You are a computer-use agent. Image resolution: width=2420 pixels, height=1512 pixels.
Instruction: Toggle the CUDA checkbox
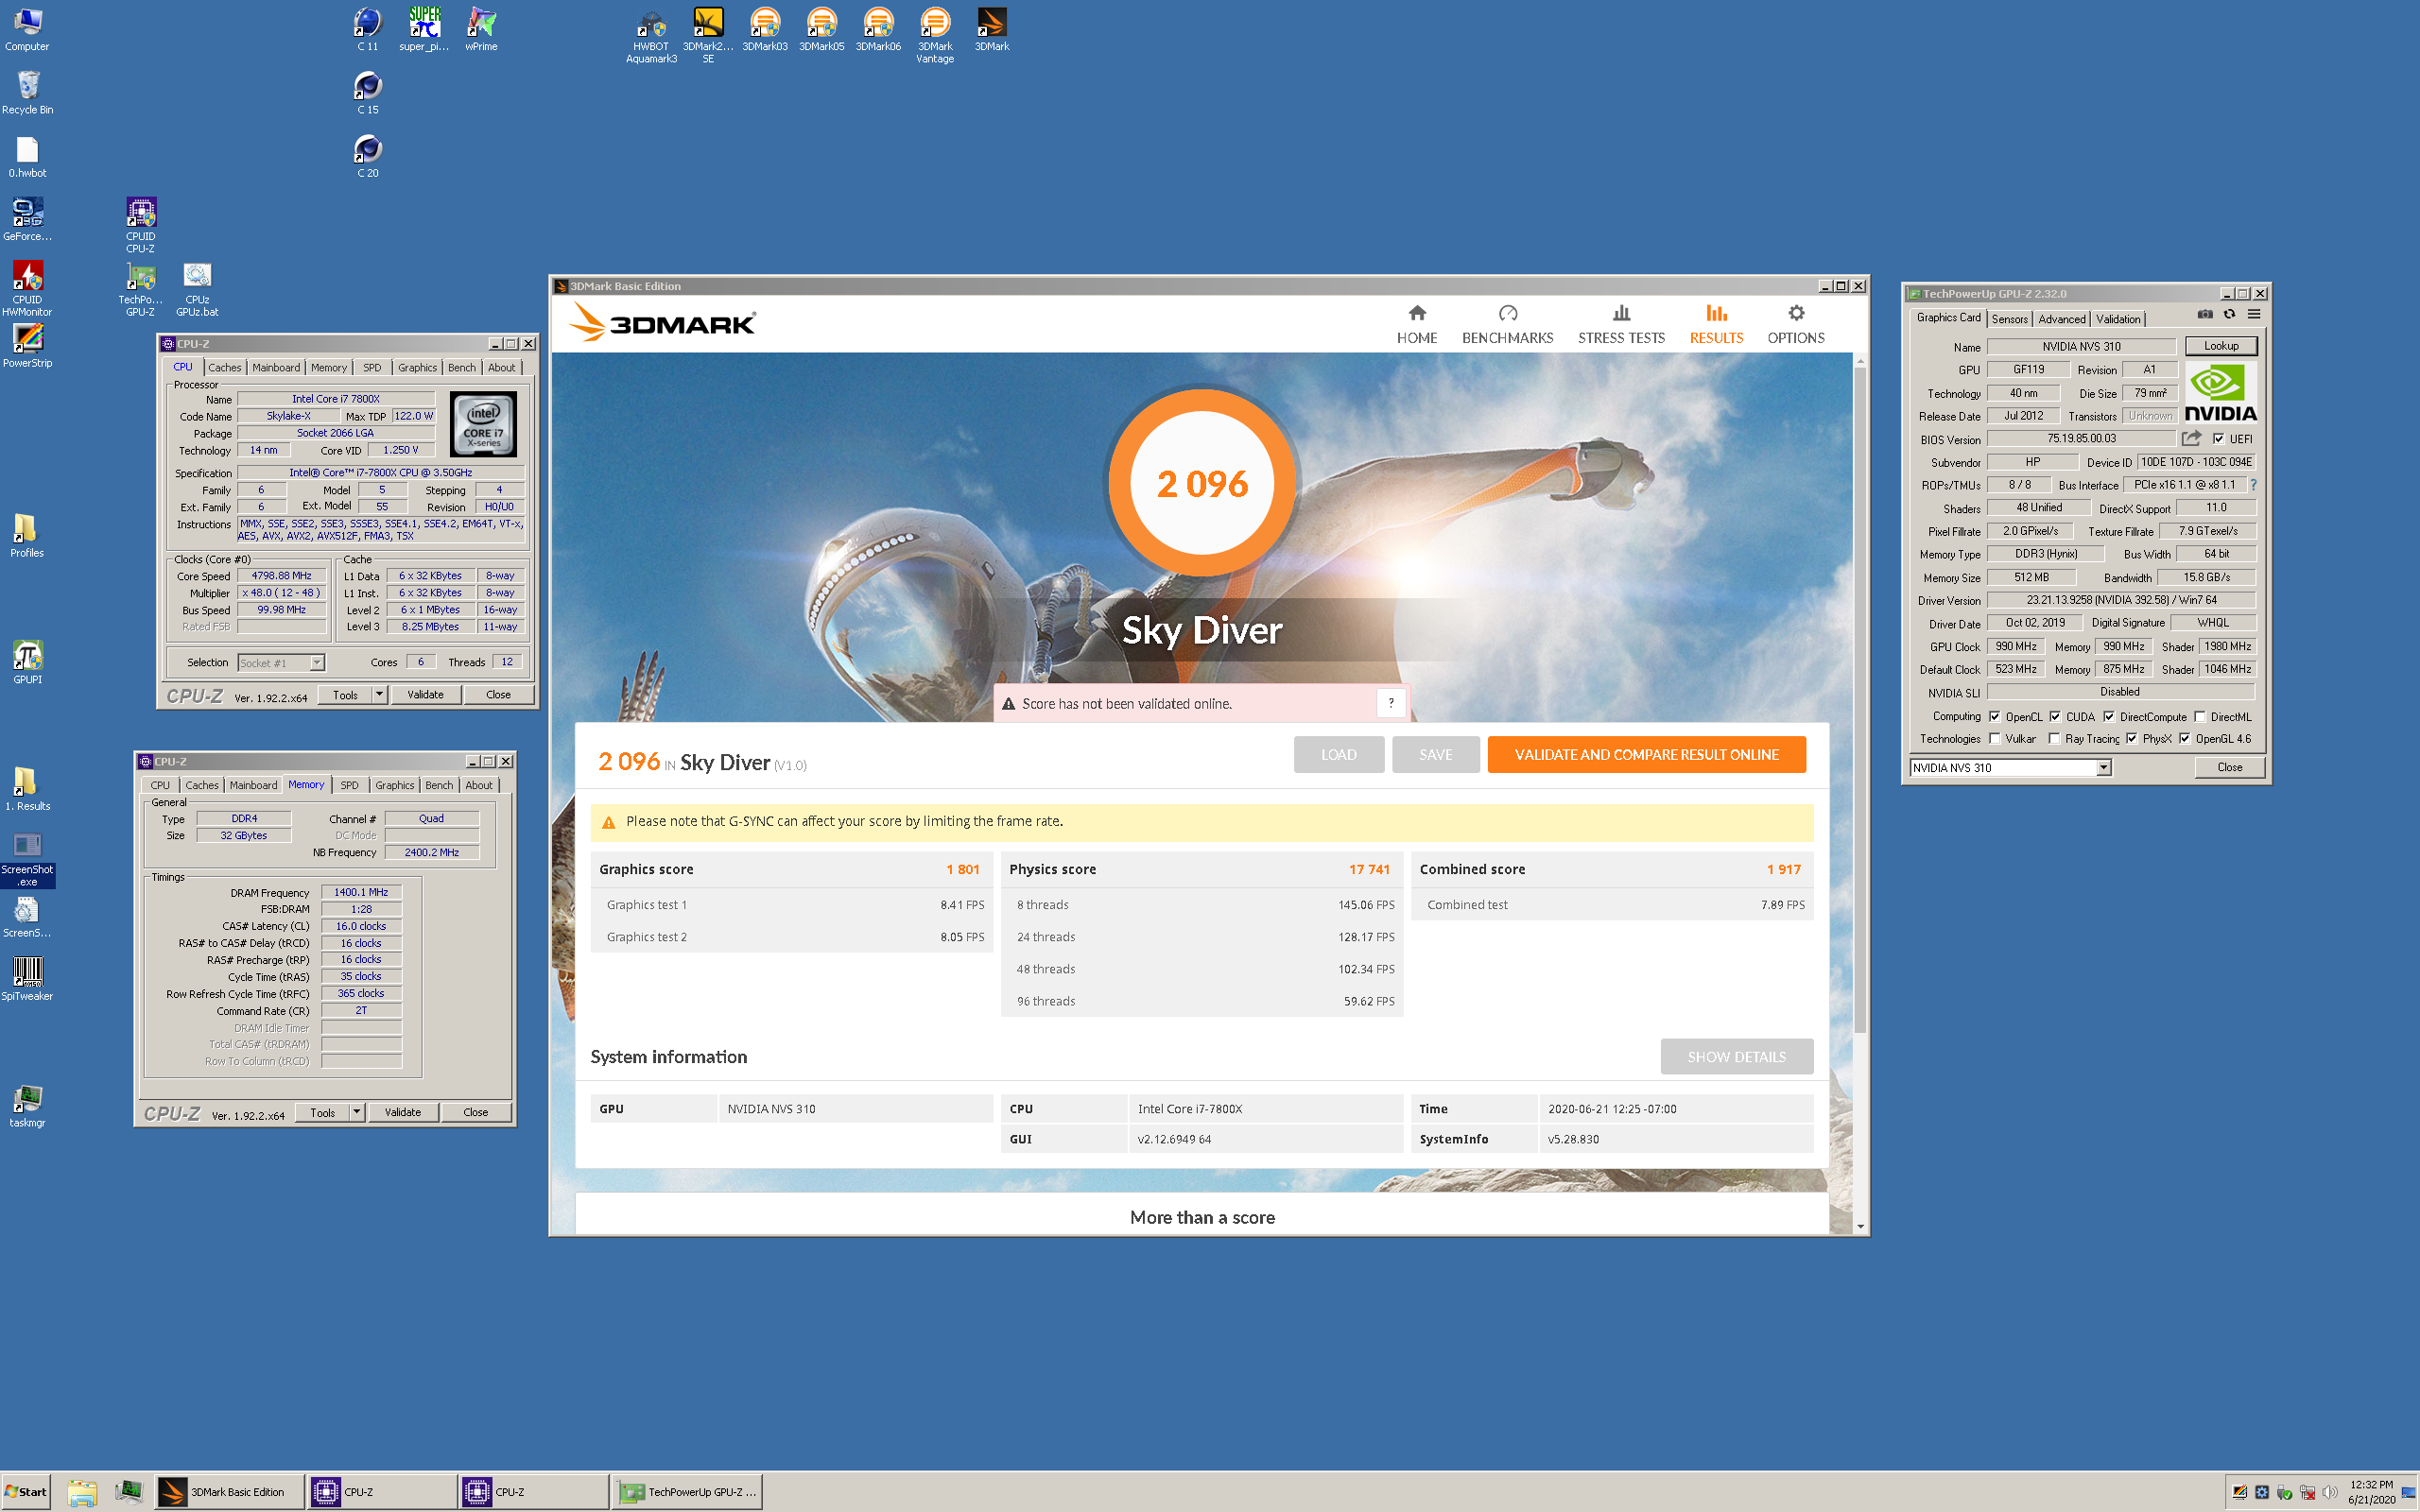2054,717
